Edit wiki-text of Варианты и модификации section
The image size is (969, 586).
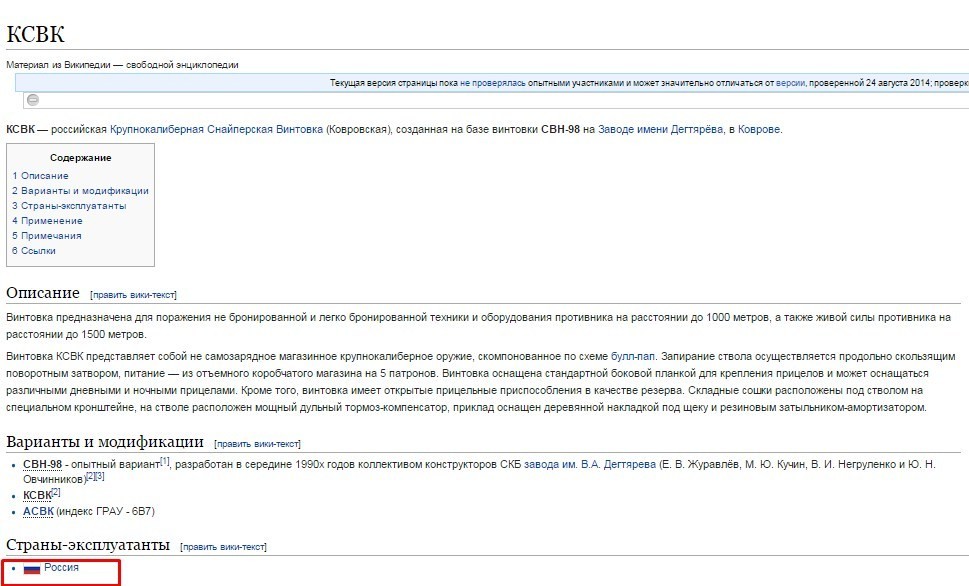(257, 444)
